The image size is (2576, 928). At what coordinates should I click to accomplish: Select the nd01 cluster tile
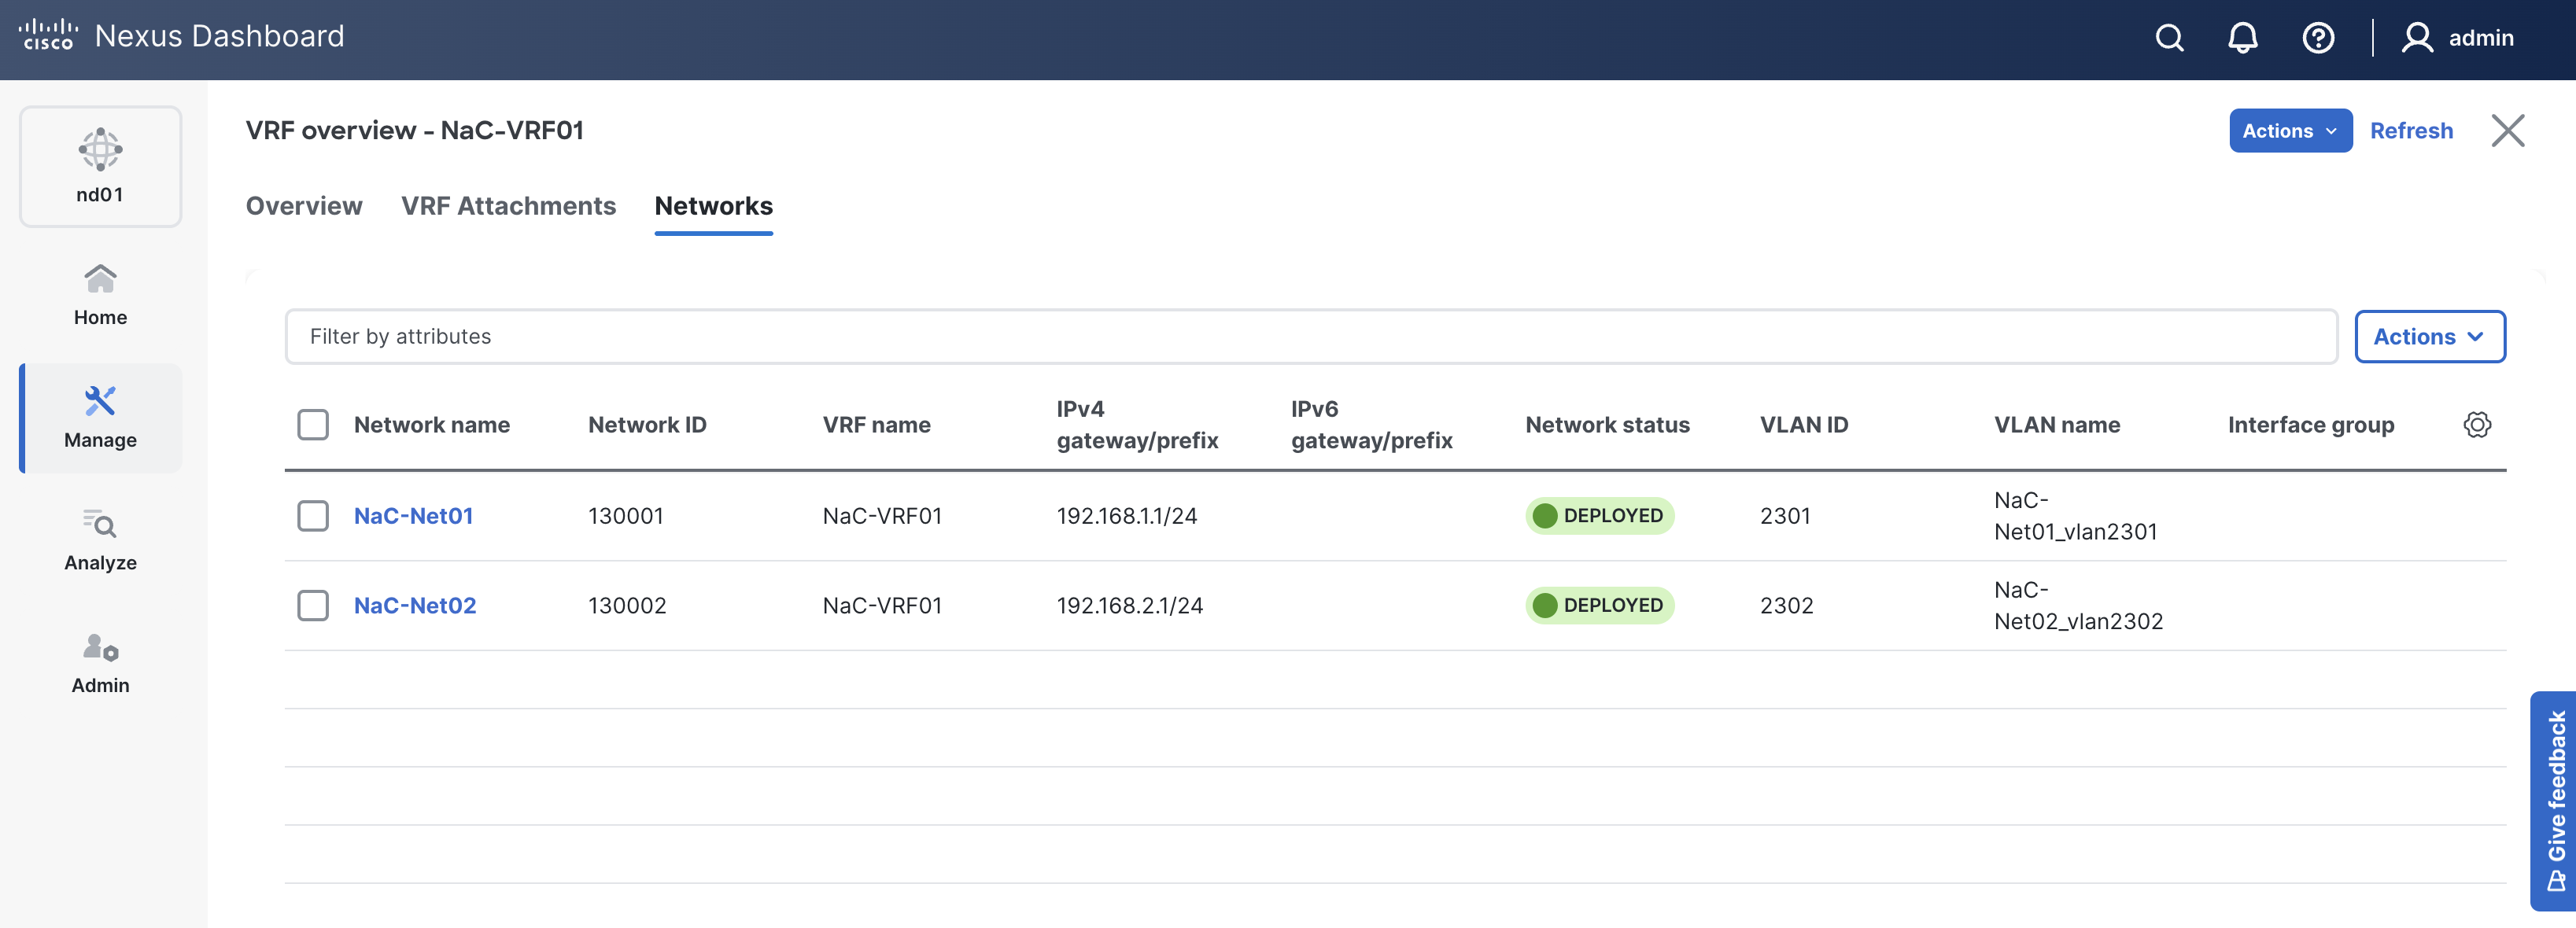click(100, 167)
